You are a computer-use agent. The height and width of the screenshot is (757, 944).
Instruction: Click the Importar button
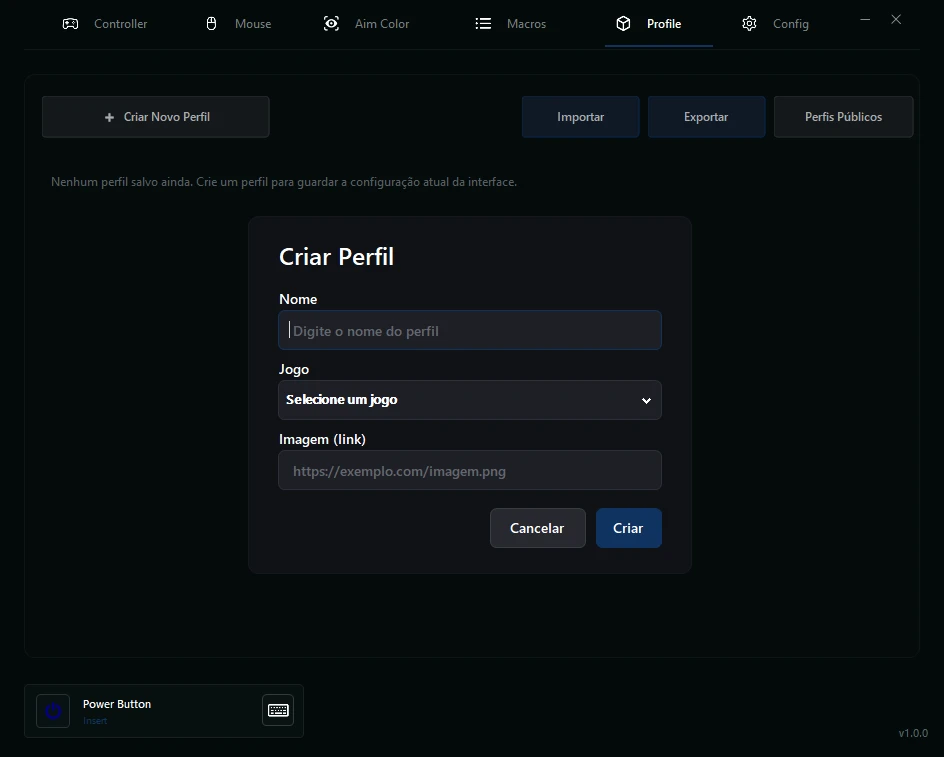click(580, 117)
